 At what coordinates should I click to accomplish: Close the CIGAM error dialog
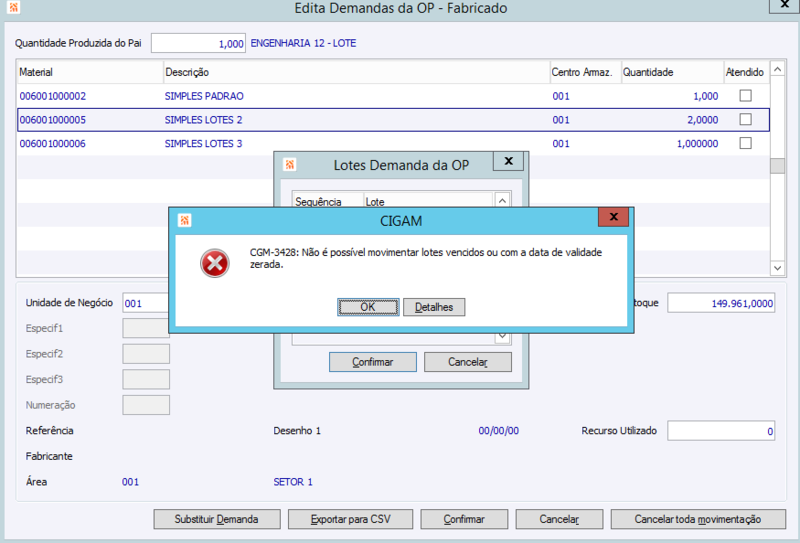coord(613,217)
